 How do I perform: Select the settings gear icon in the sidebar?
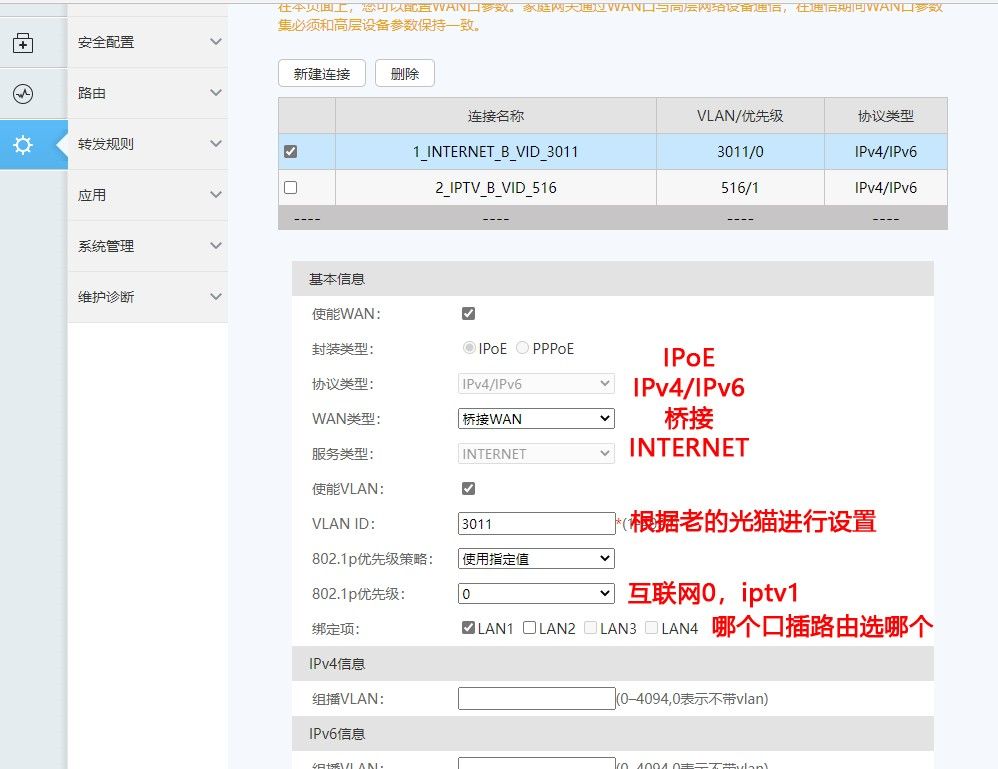[22, 144]
